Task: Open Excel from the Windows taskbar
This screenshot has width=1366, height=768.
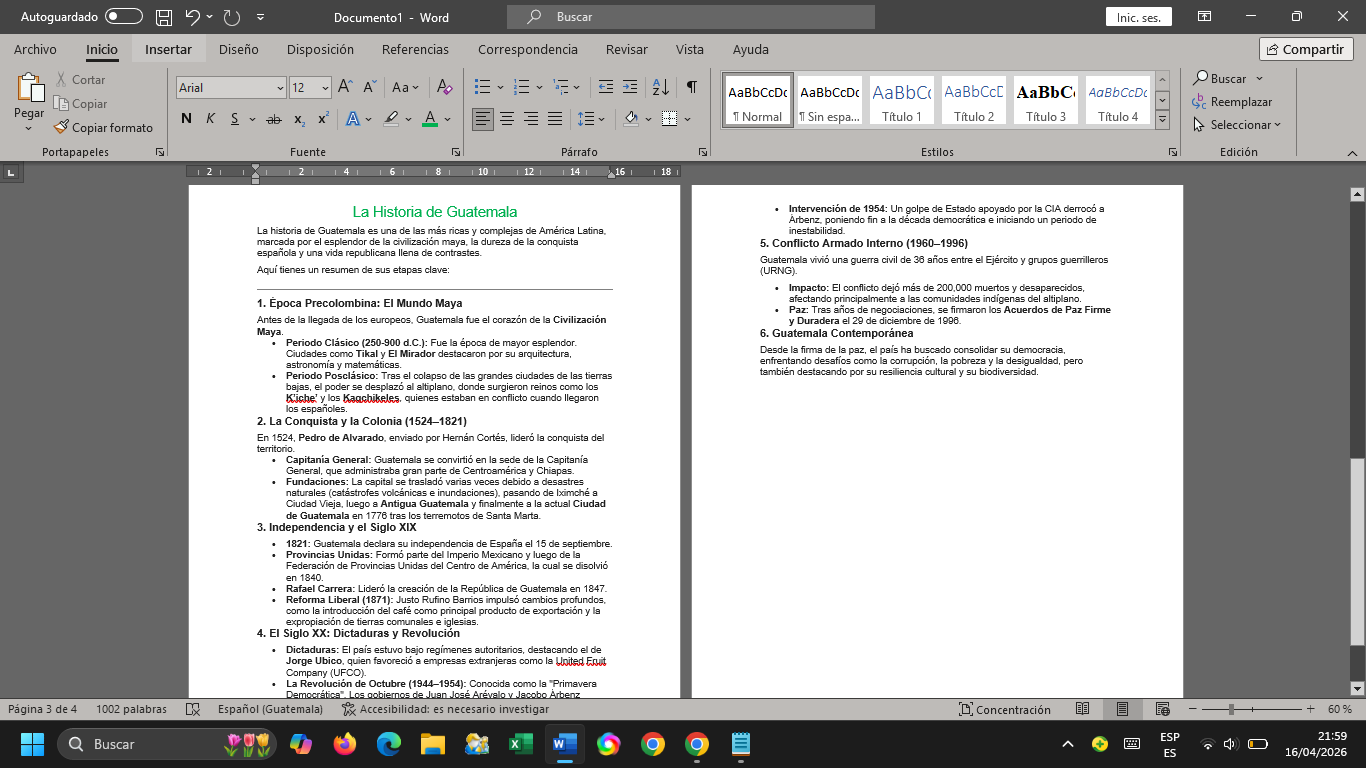Action: pos(519,744)
